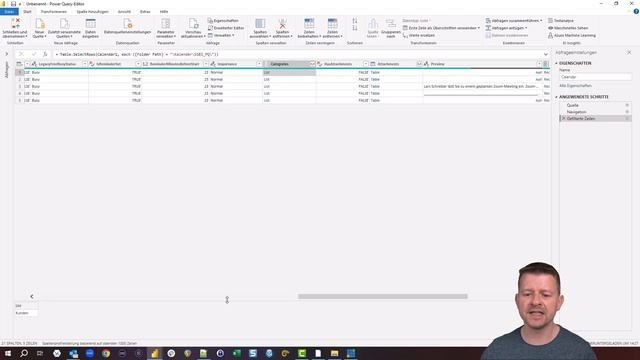The image size is (640, 360).
Task: Open Verwalten dropdown
Action: point(221,36)
